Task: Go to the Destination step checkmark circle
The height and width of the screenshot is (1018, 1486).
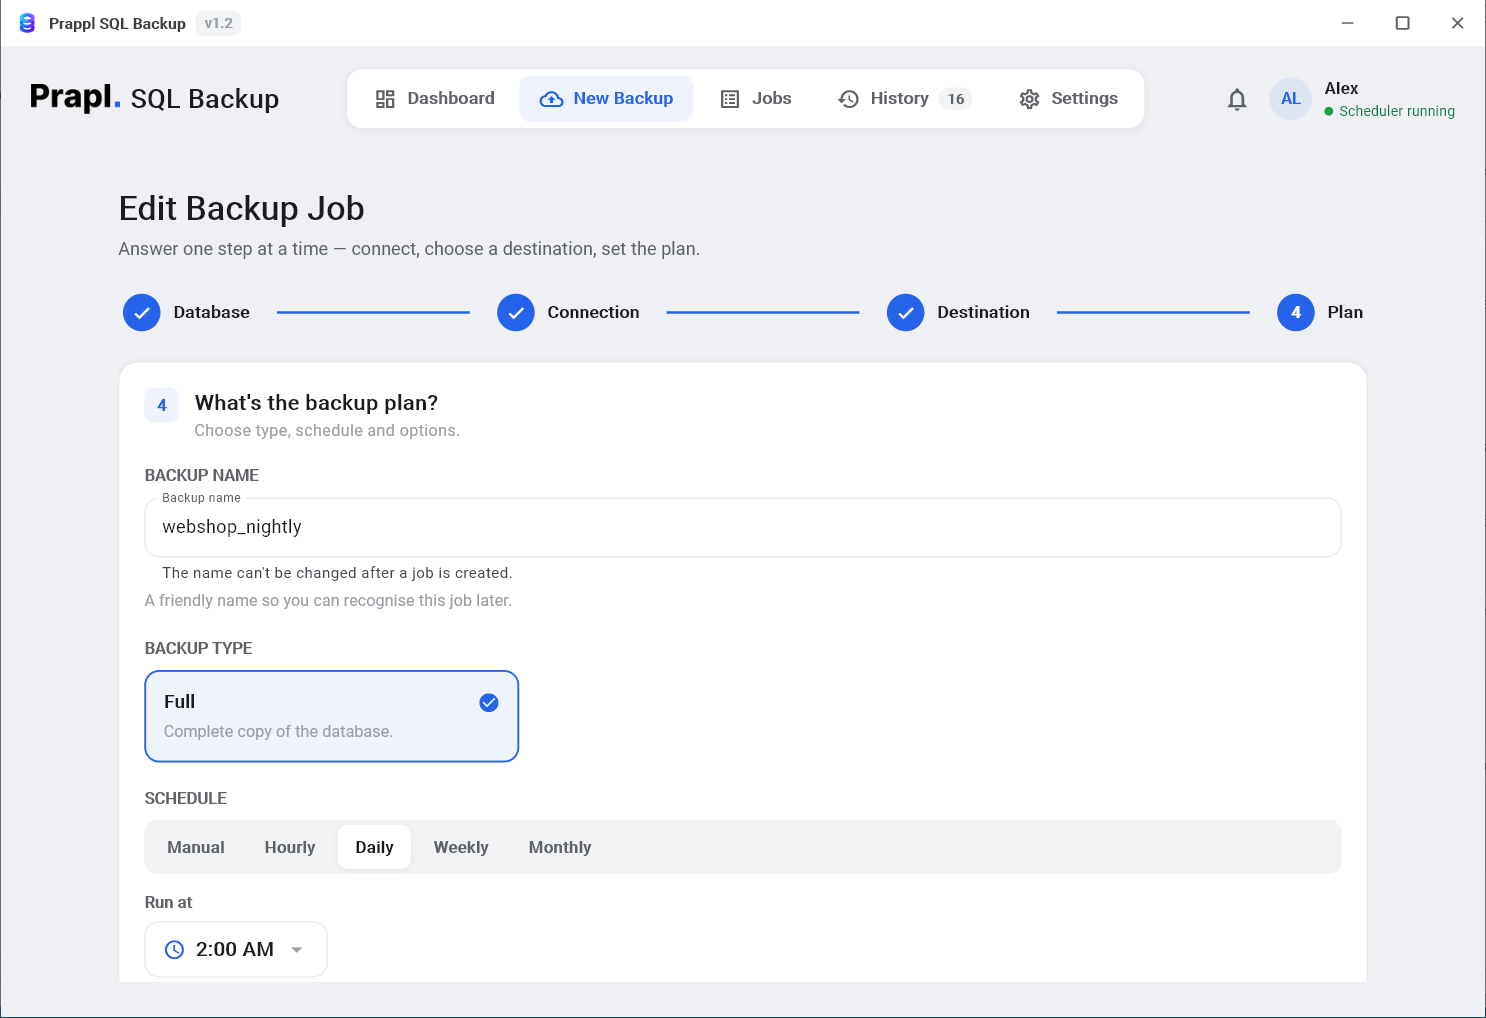Action: [906, 312]
